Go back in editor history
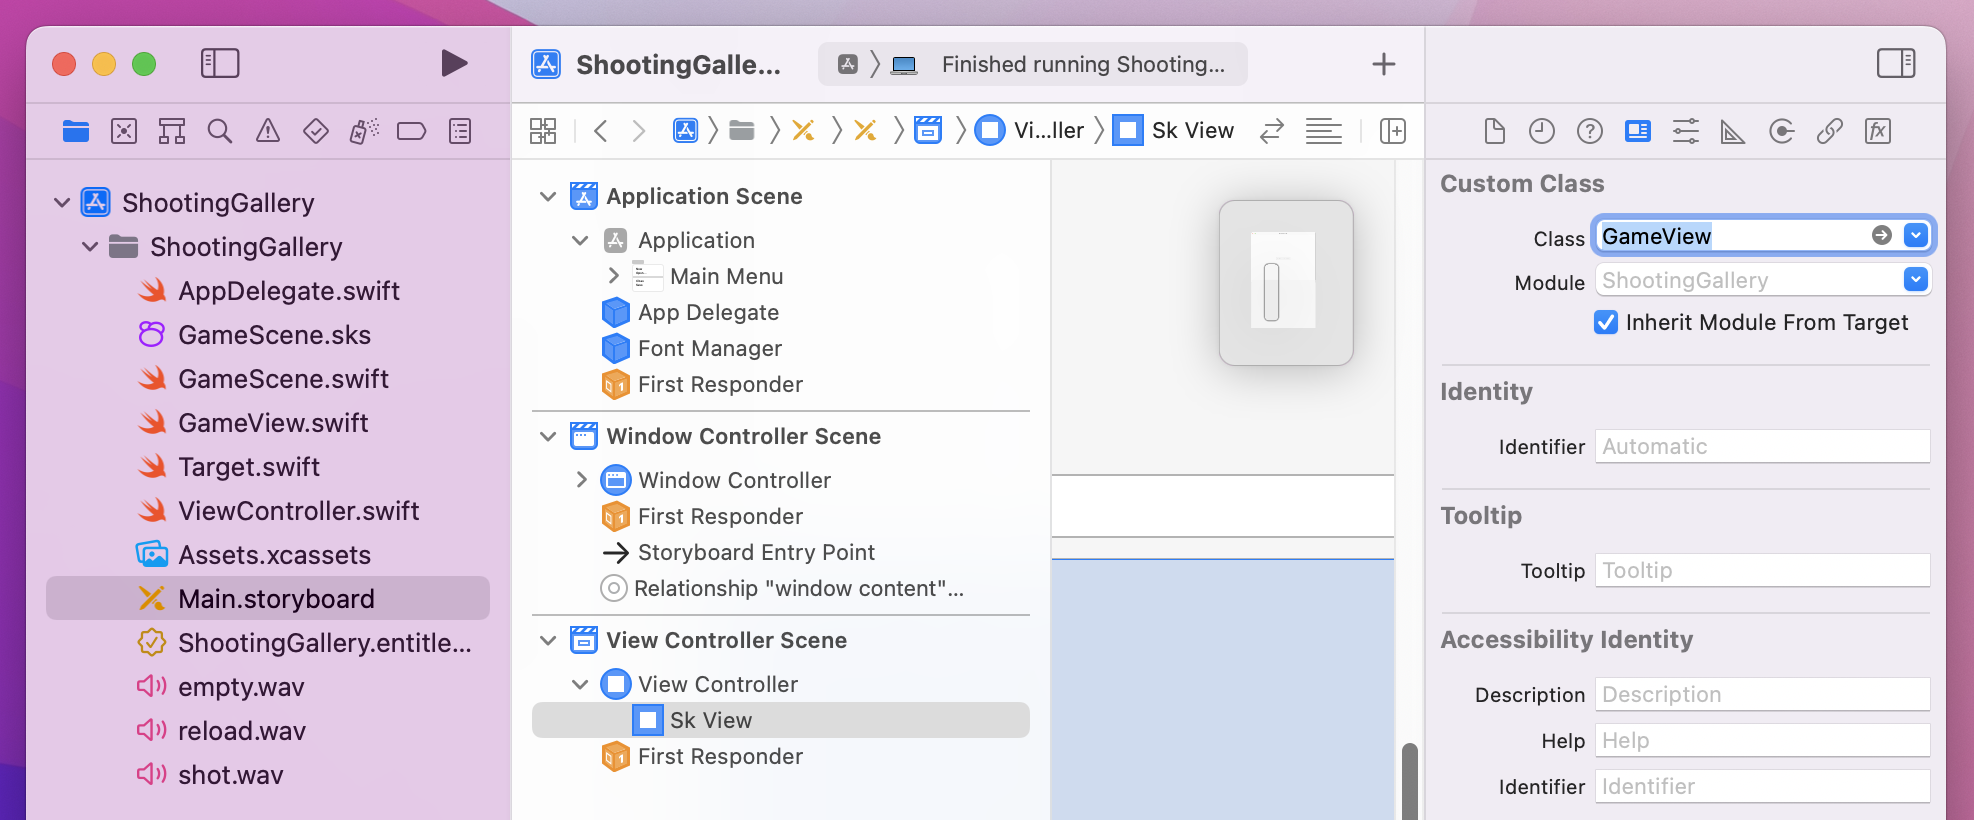The image size is (1974, 820). point(601,131)
